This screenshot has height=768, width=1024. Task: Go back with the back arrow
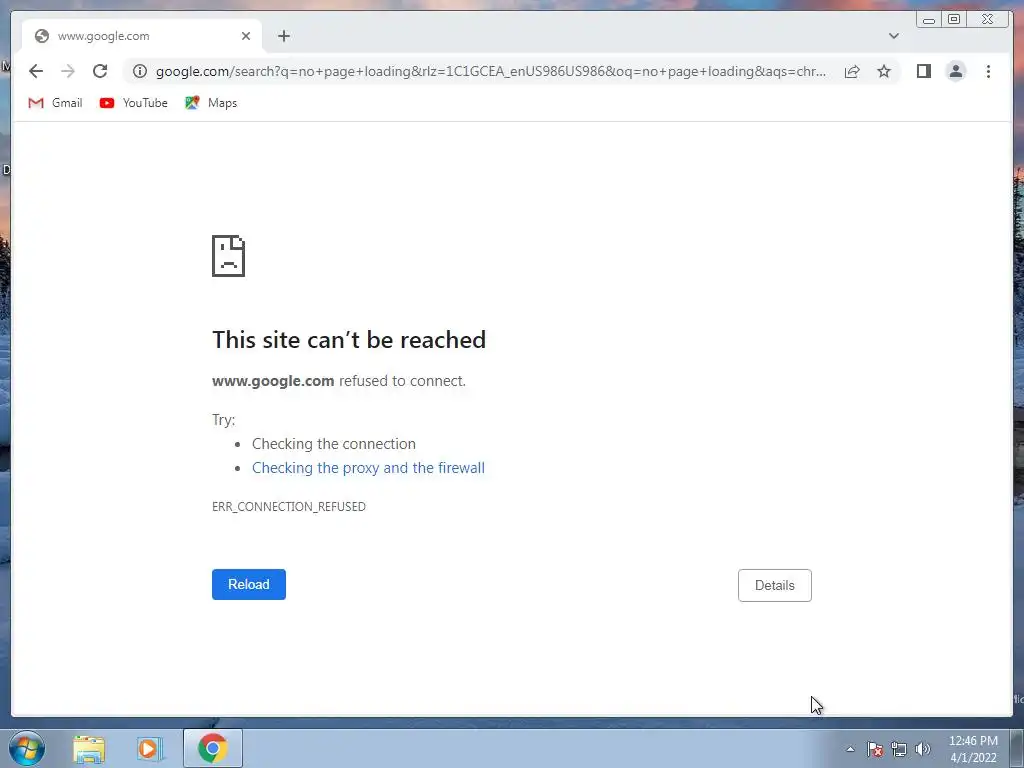tap(36, 71)
